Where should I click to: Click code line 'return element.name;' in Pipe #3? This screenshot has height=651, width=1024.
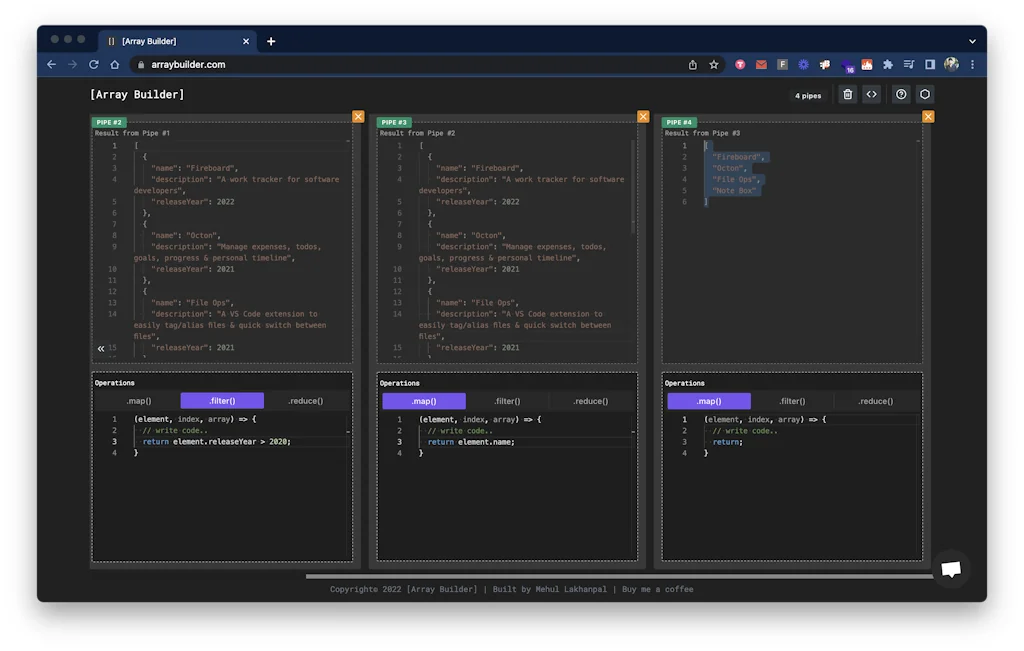click(x=471, y=442)
